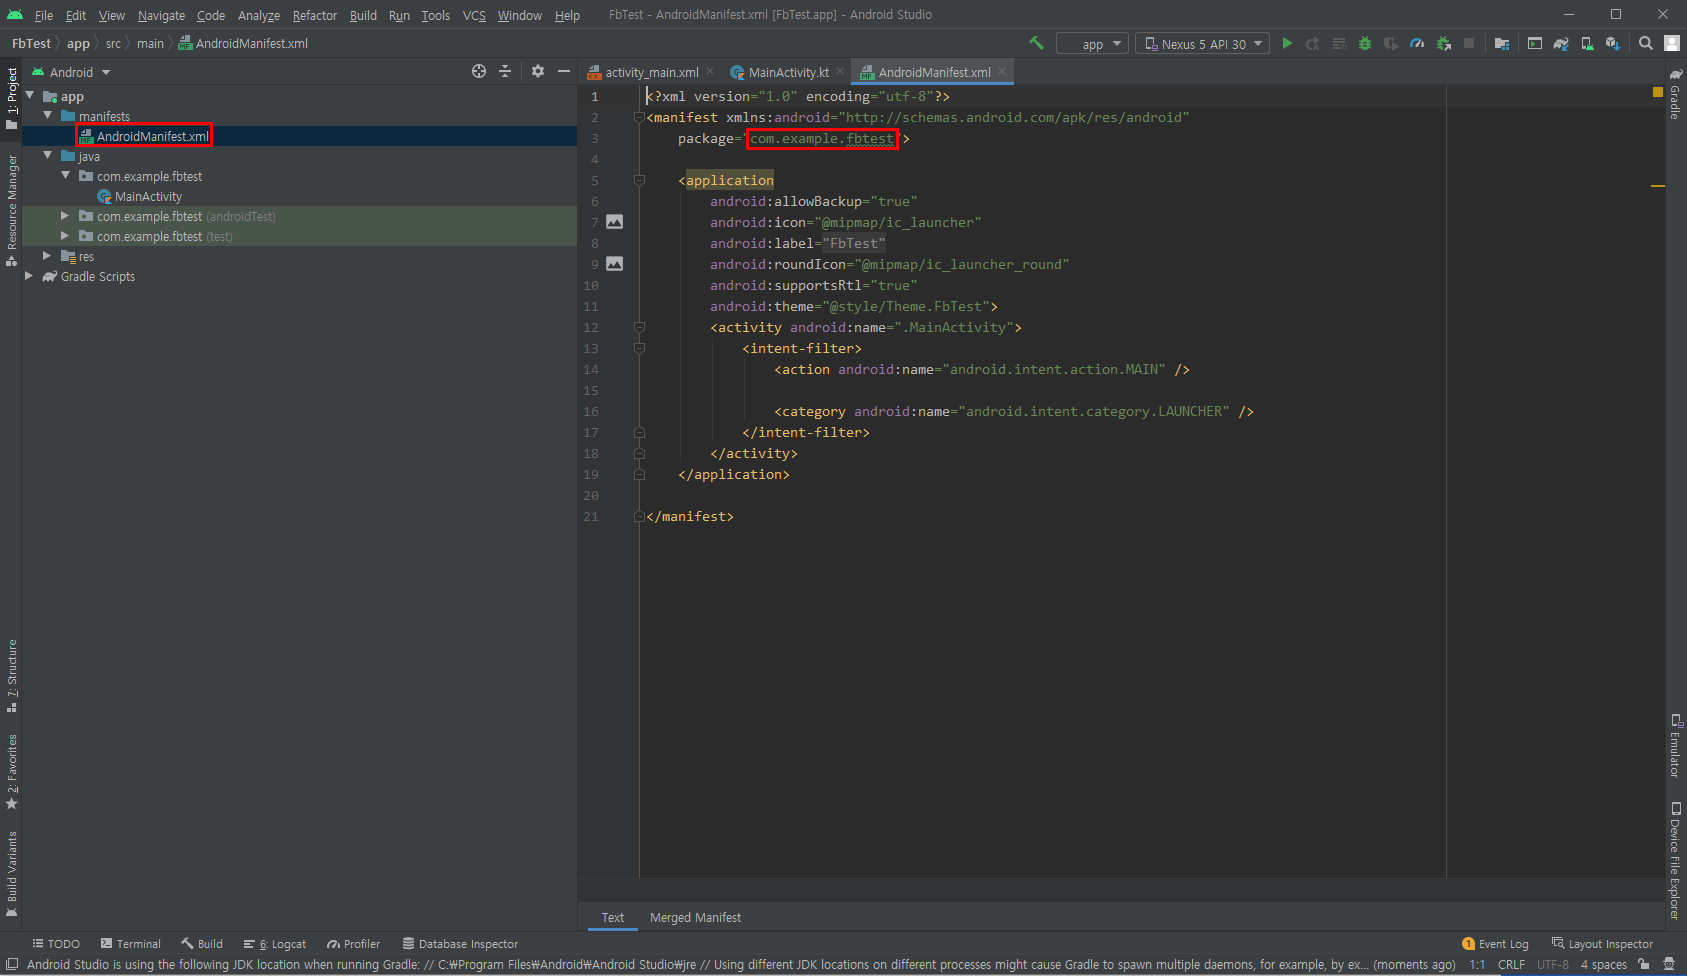Toggle the Gradle tool window
The height and width of the screenshot is (976, 1687).
[x=1675, y=94]
